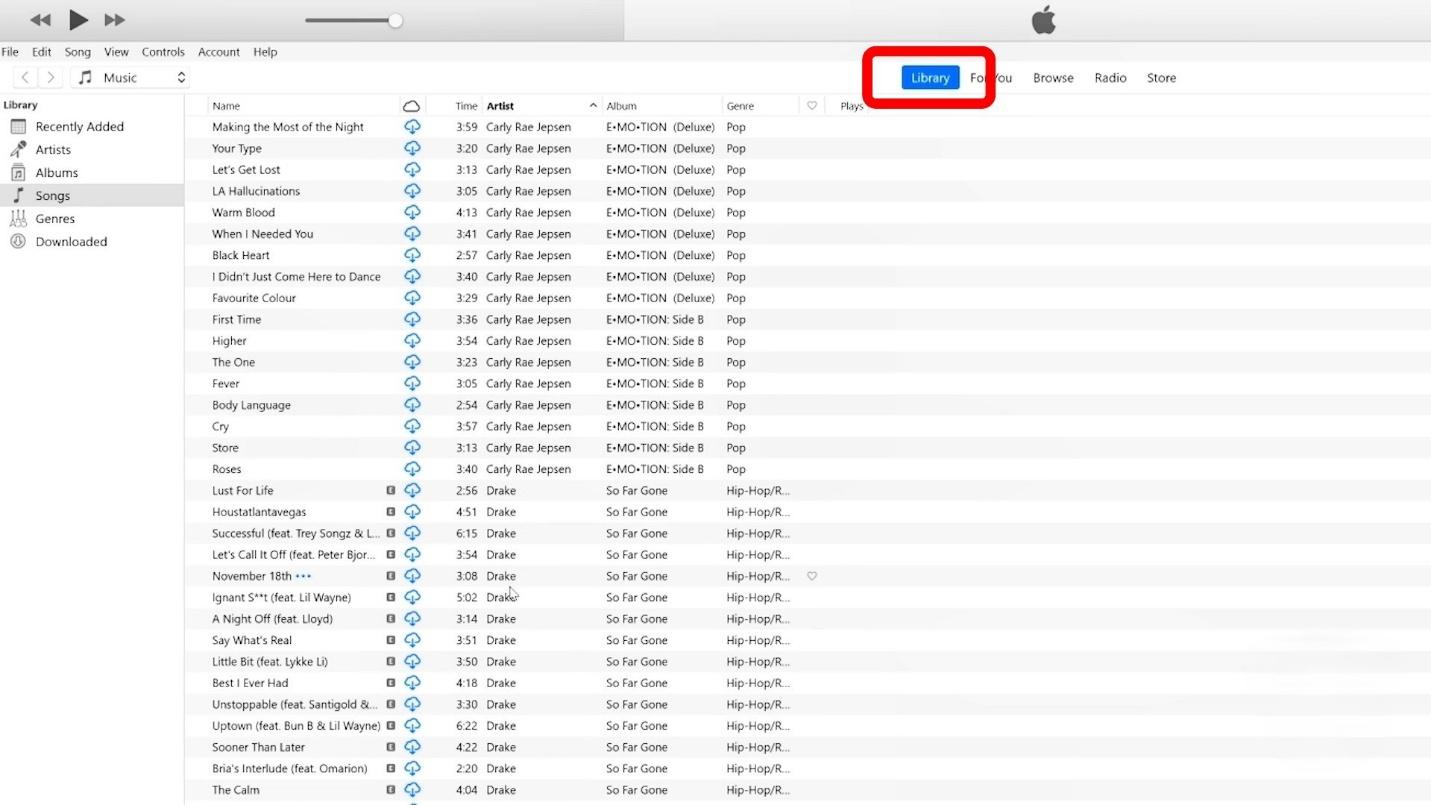Select the song Bria's Interlude (feat. Omarion)

290,769
